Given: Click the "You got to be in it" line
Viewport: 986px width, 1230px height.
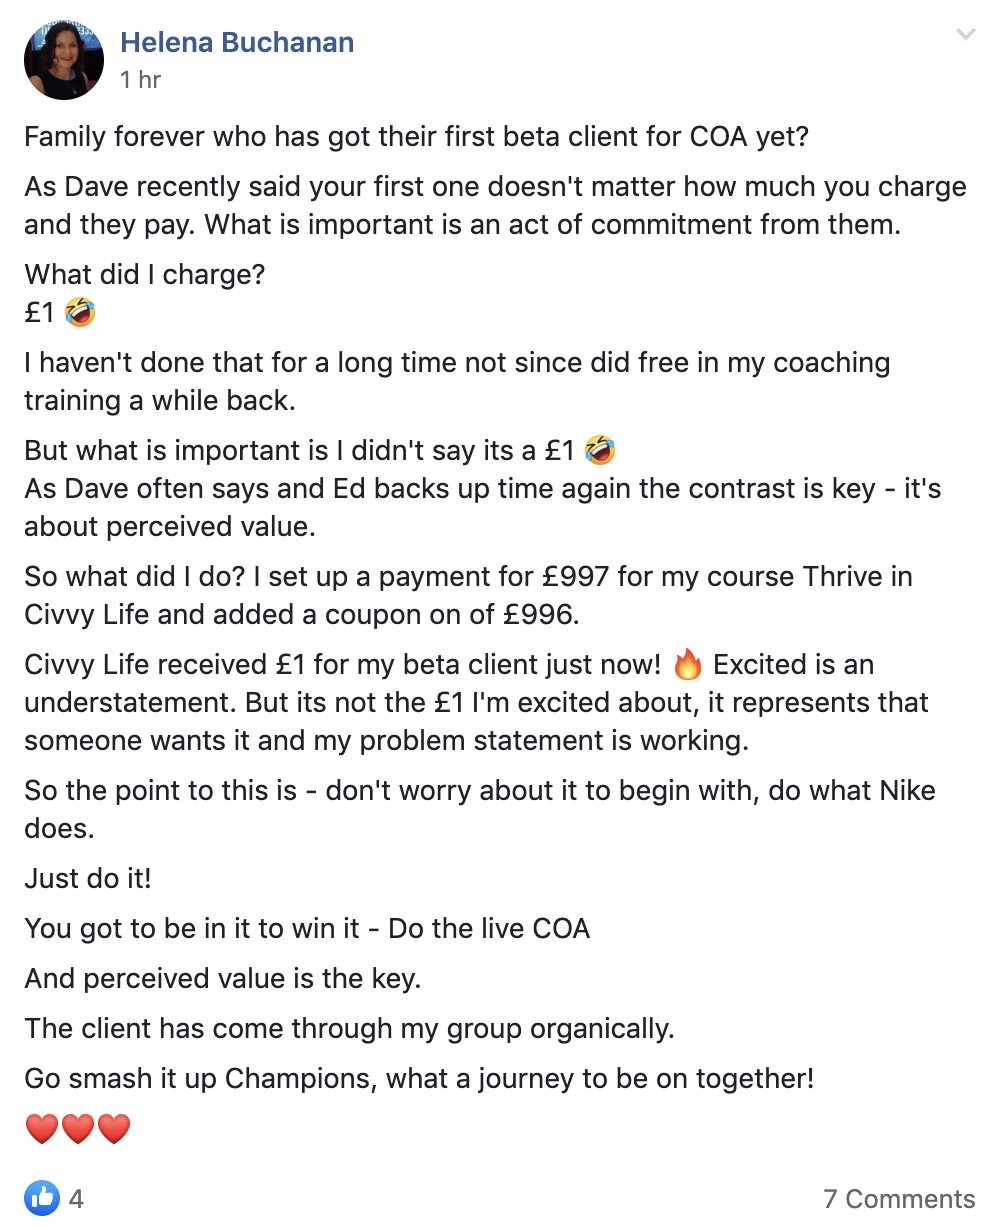Looking at the screenshot, I should [x=307, y=928].
